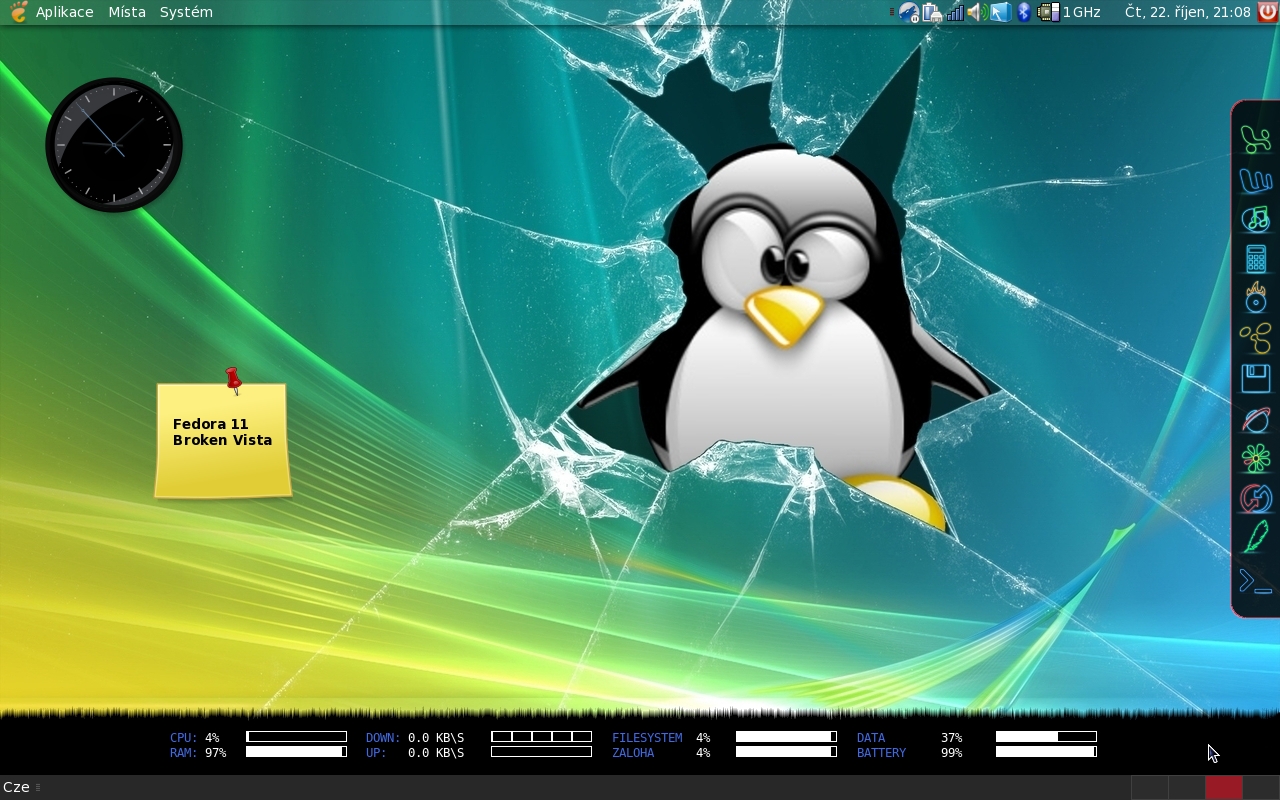Switch to the red highlighted workspace
Screen dimensions: 1280x800
[1223, 787]
